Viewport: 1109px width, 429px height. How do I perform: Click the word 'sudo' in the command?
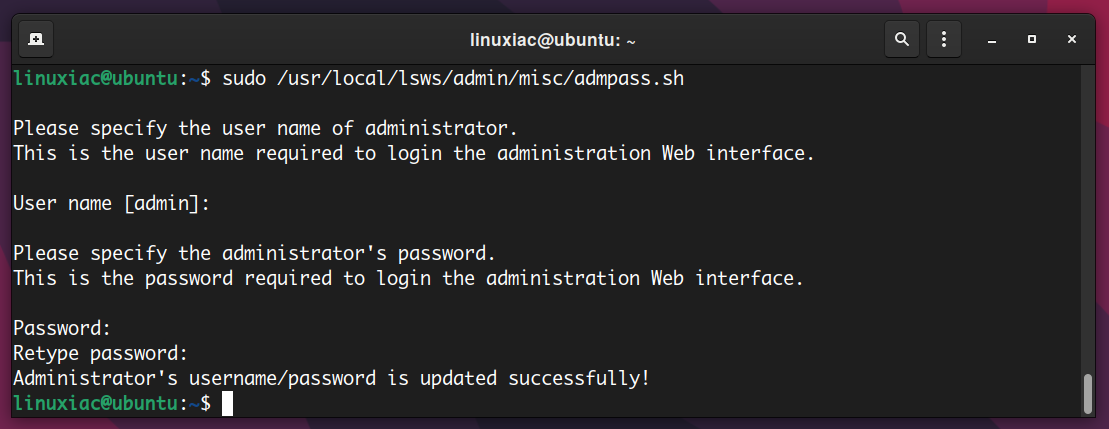(244, 78)
